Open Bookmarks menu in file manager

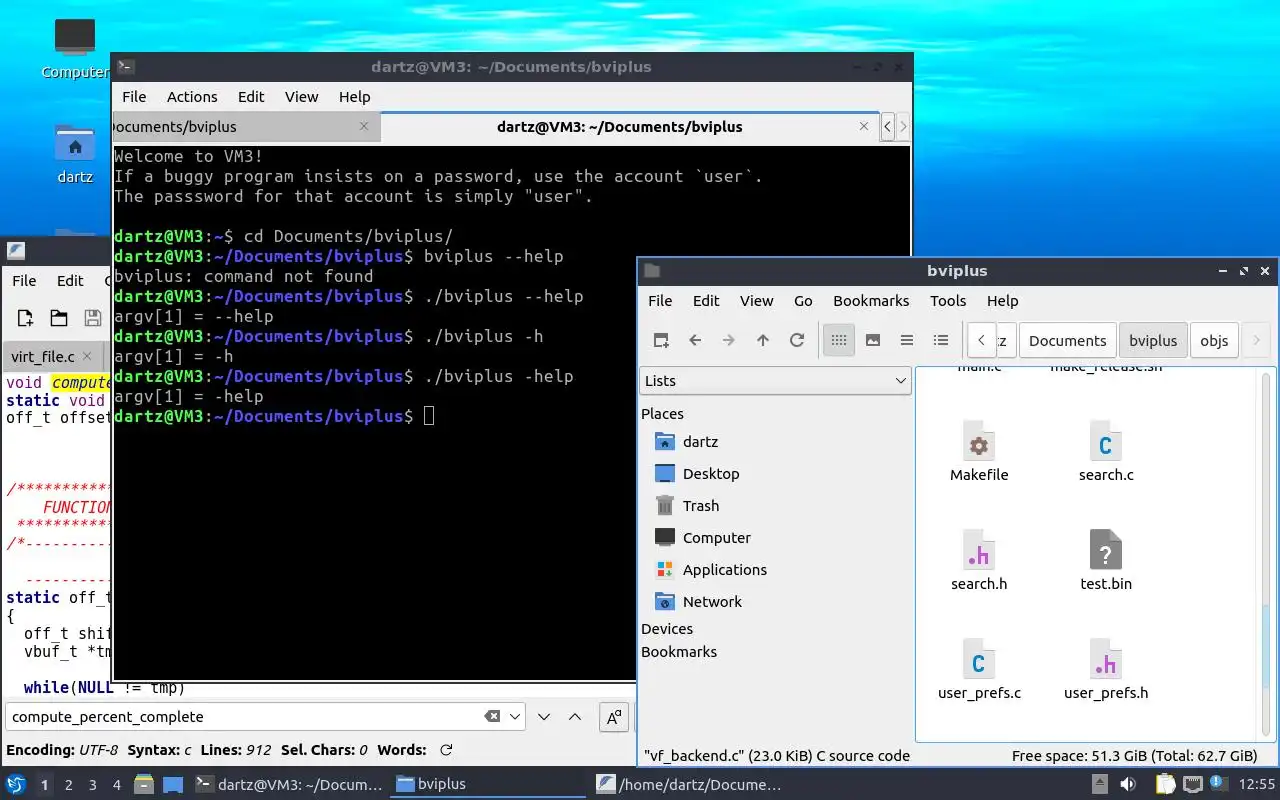pyautogui.click(x=871, y=300)
